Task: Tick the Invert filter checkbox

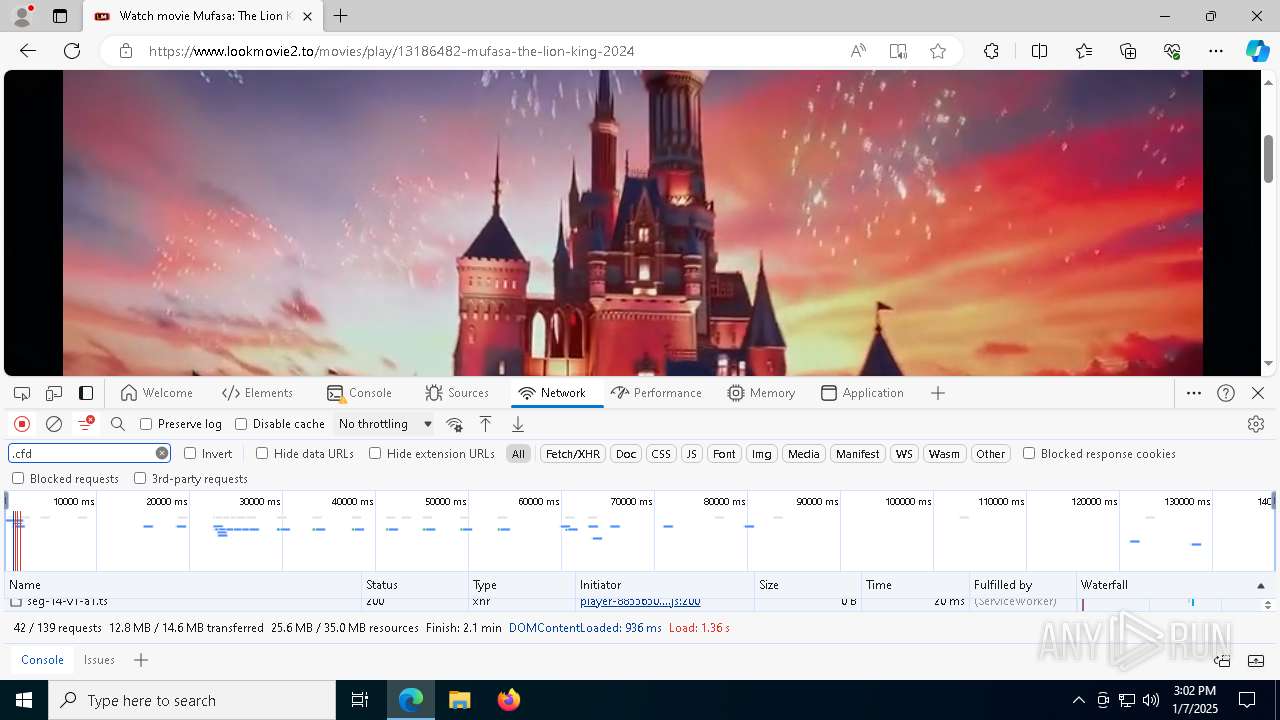Action: (190, 453)
